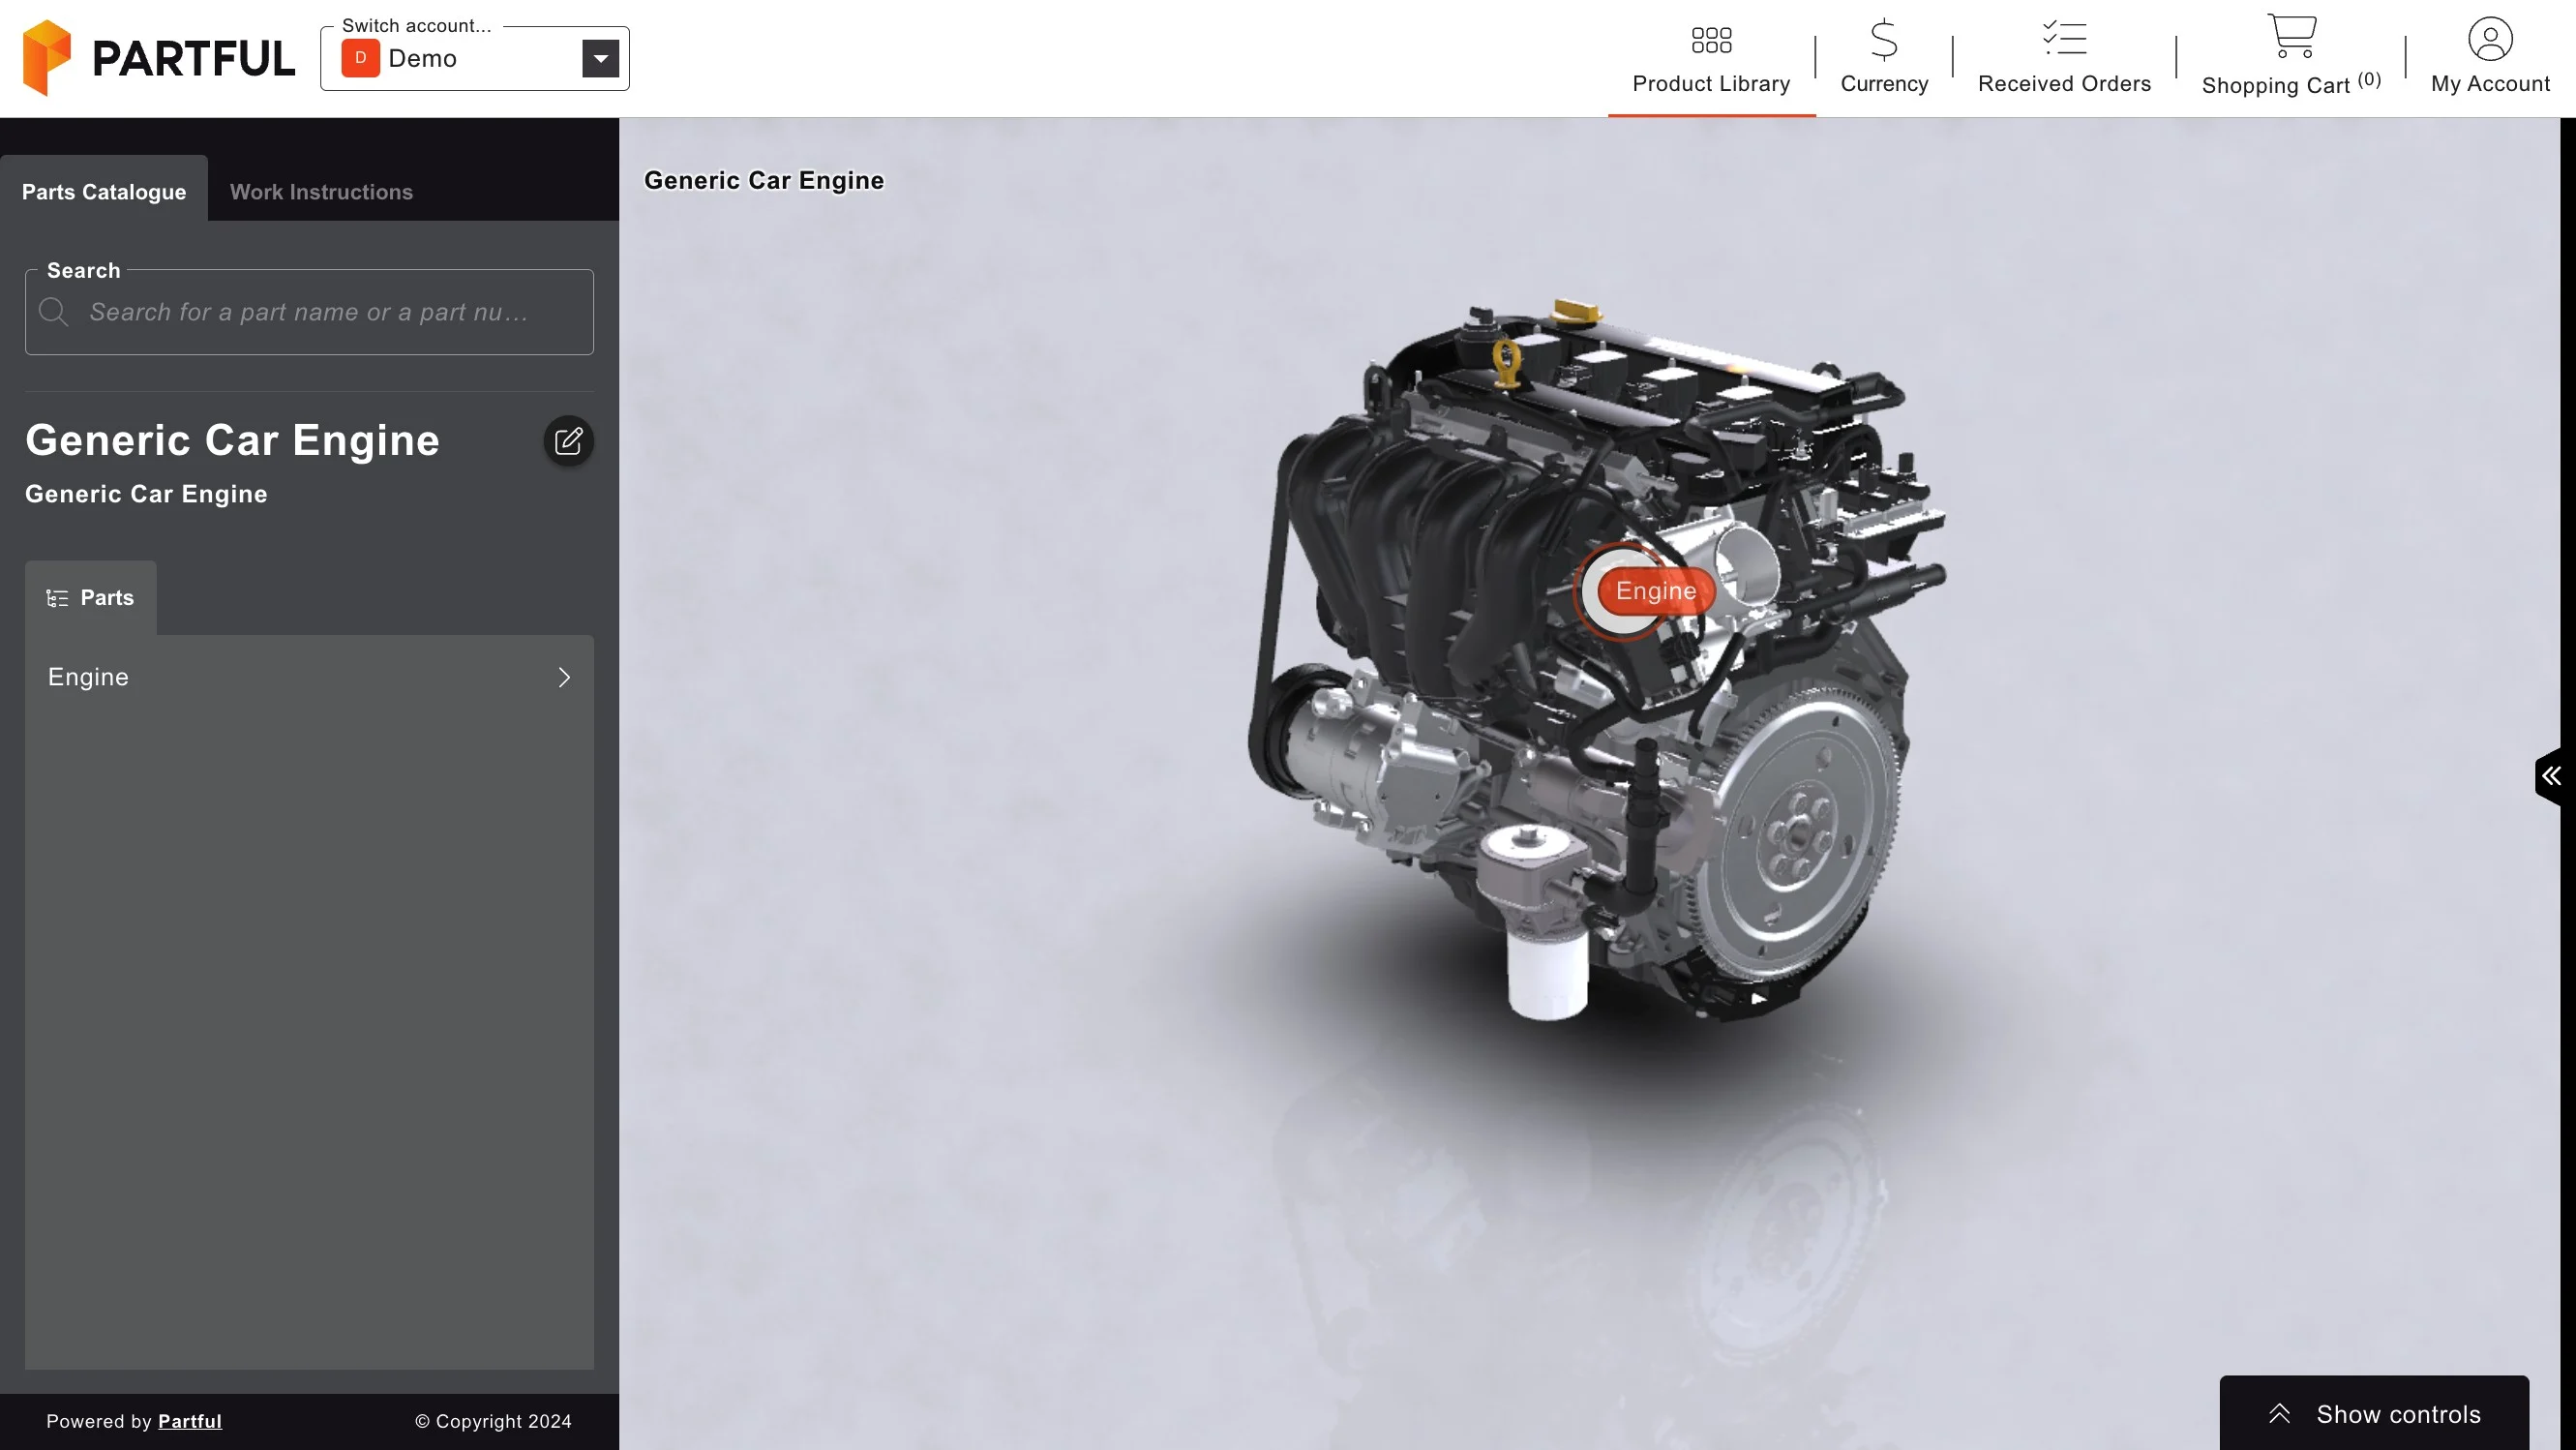Click the red Demo account avatar

(x=360, y=58)
